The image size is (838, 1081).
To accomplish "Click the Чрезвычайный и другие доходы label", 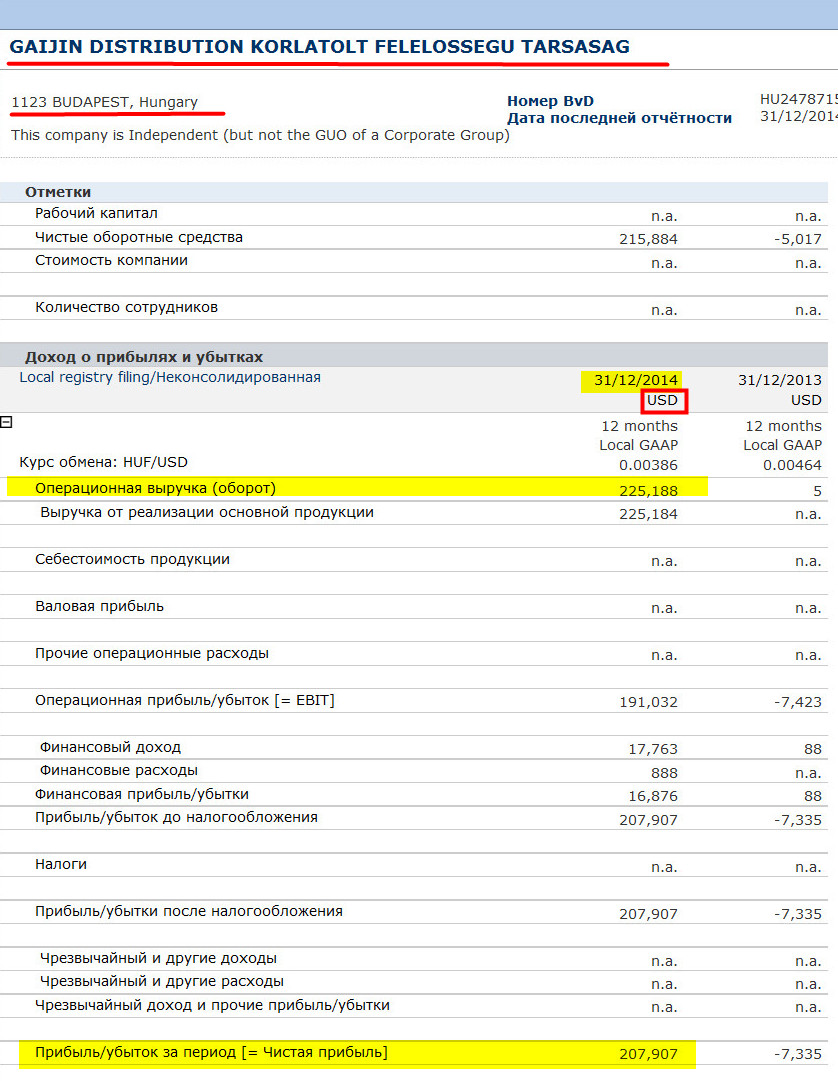I will (159, 958).
